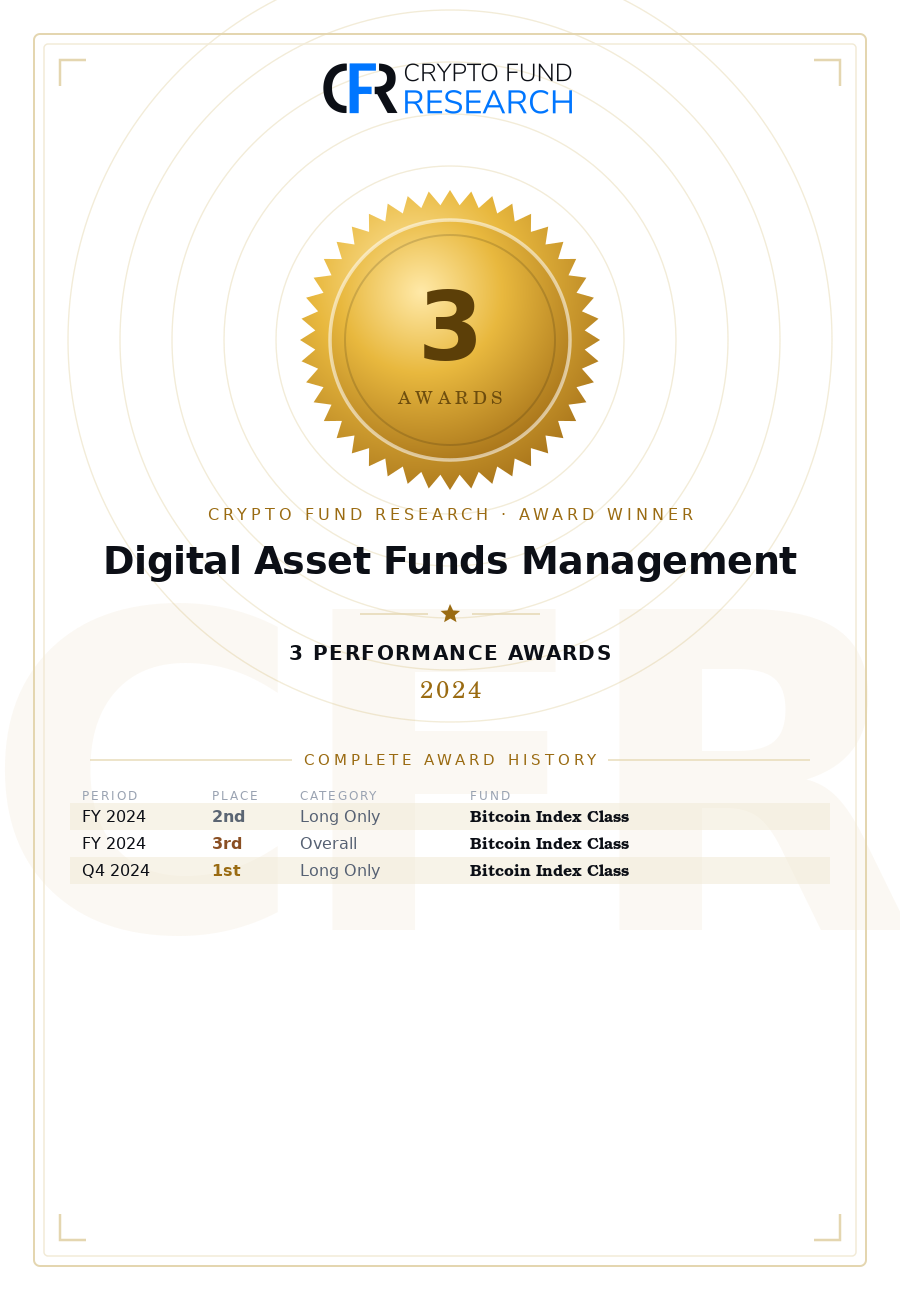Click the '3rd' place cell
Viewport: 900px width, 1300px height.
tap(227, 844)
